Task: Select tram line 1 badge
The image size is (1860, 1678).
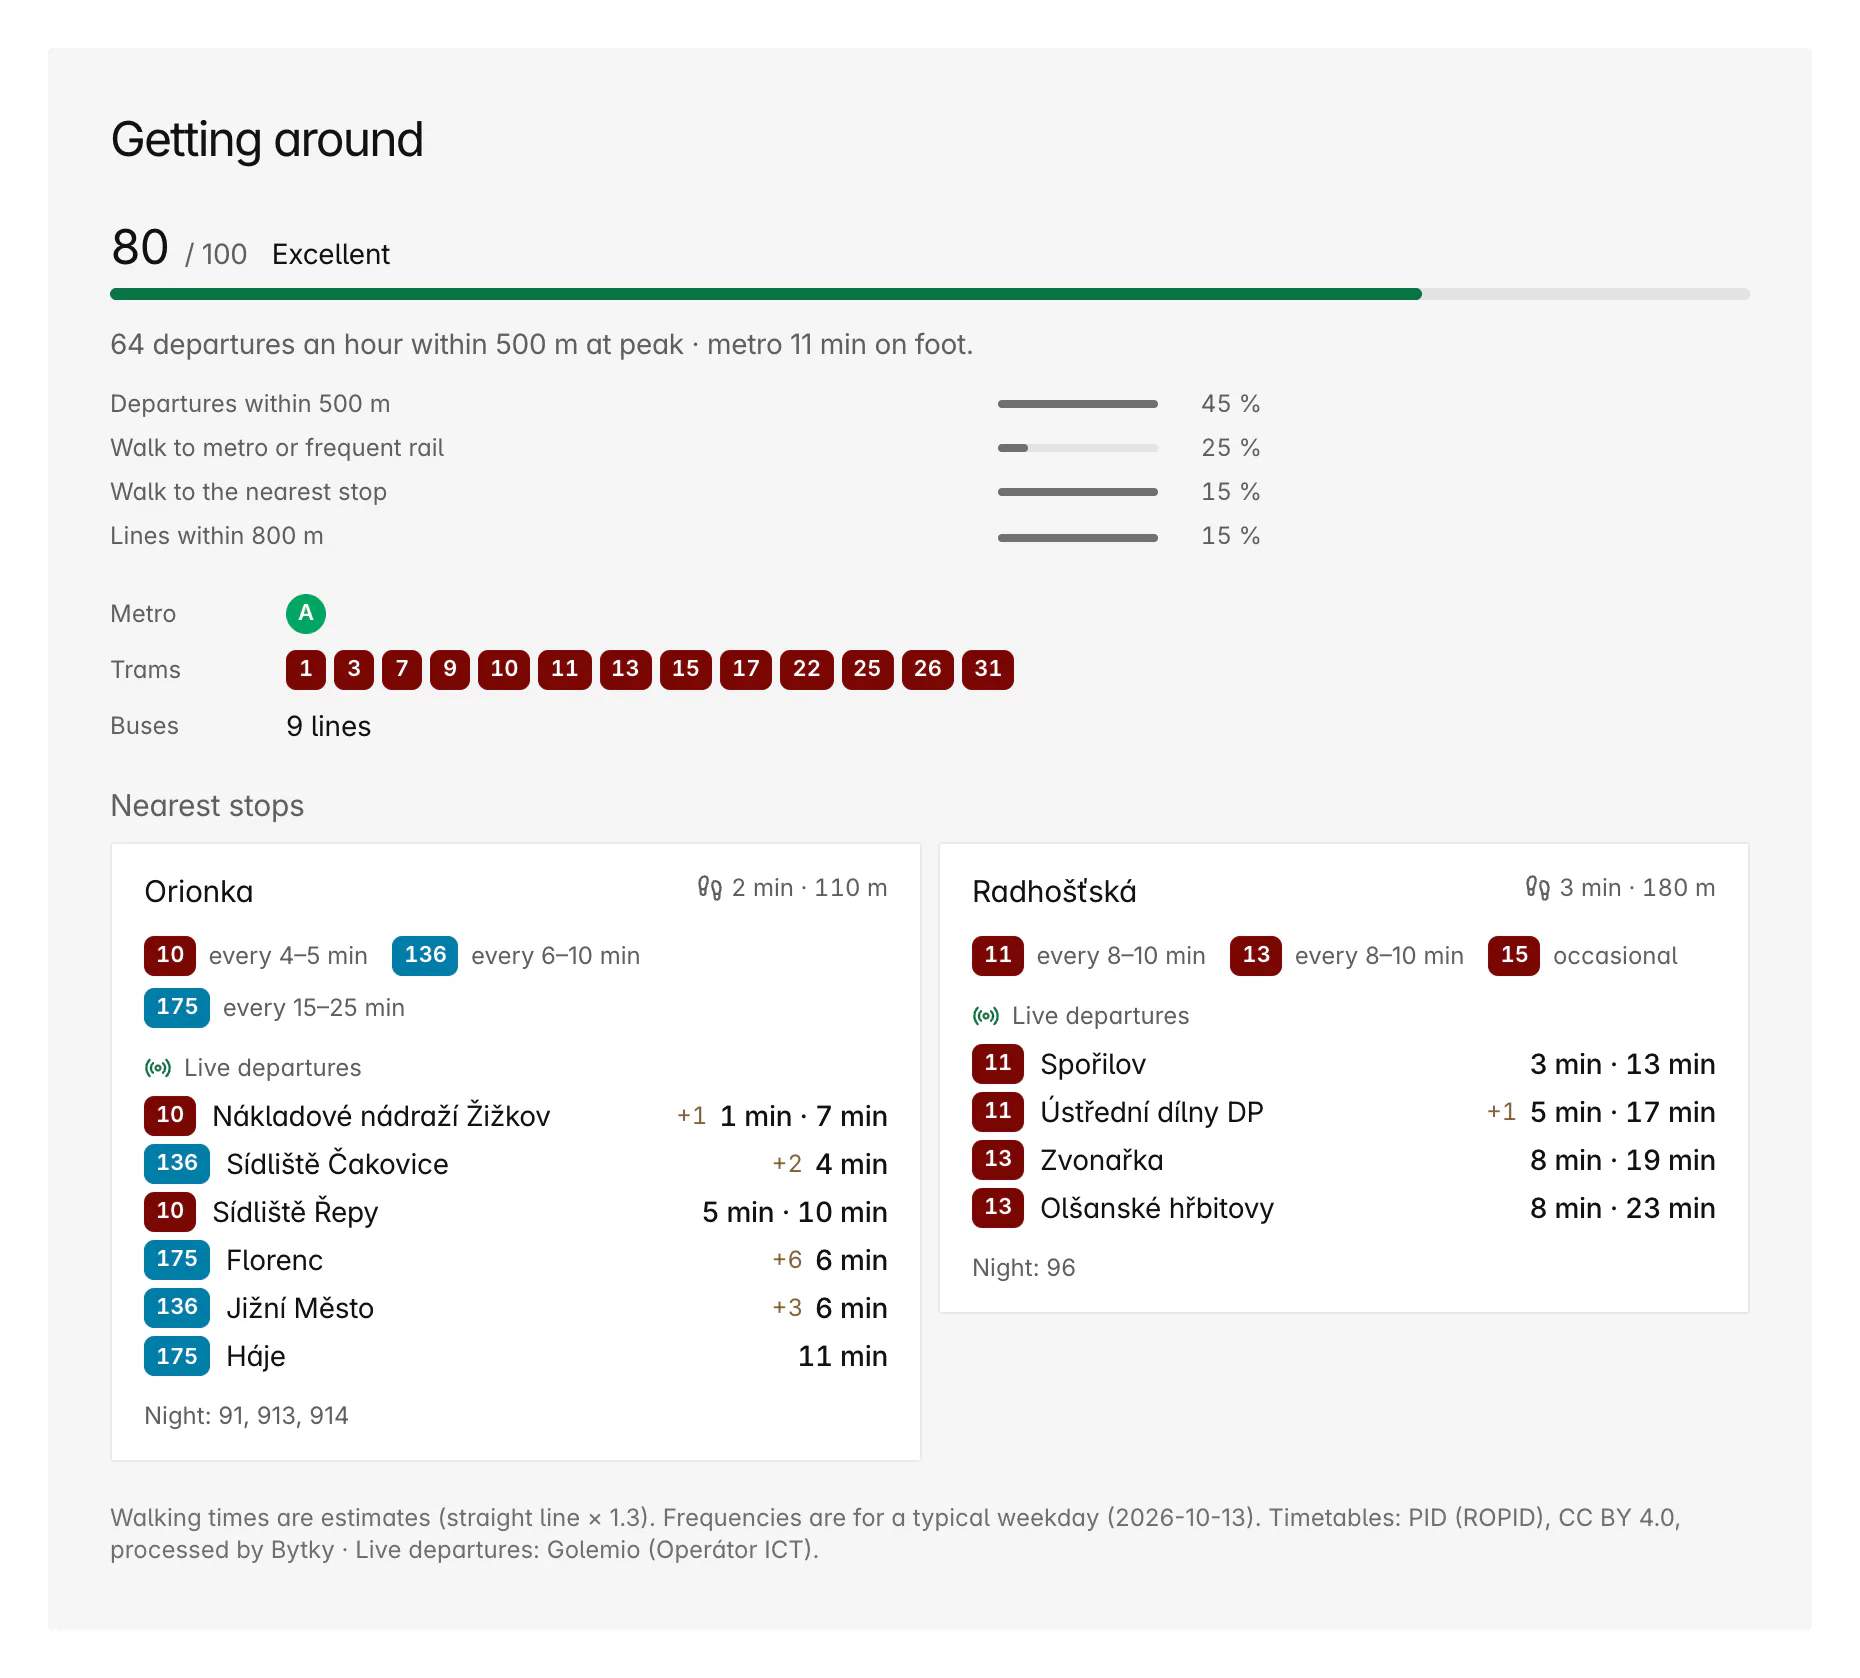Action: coord(306,670)
